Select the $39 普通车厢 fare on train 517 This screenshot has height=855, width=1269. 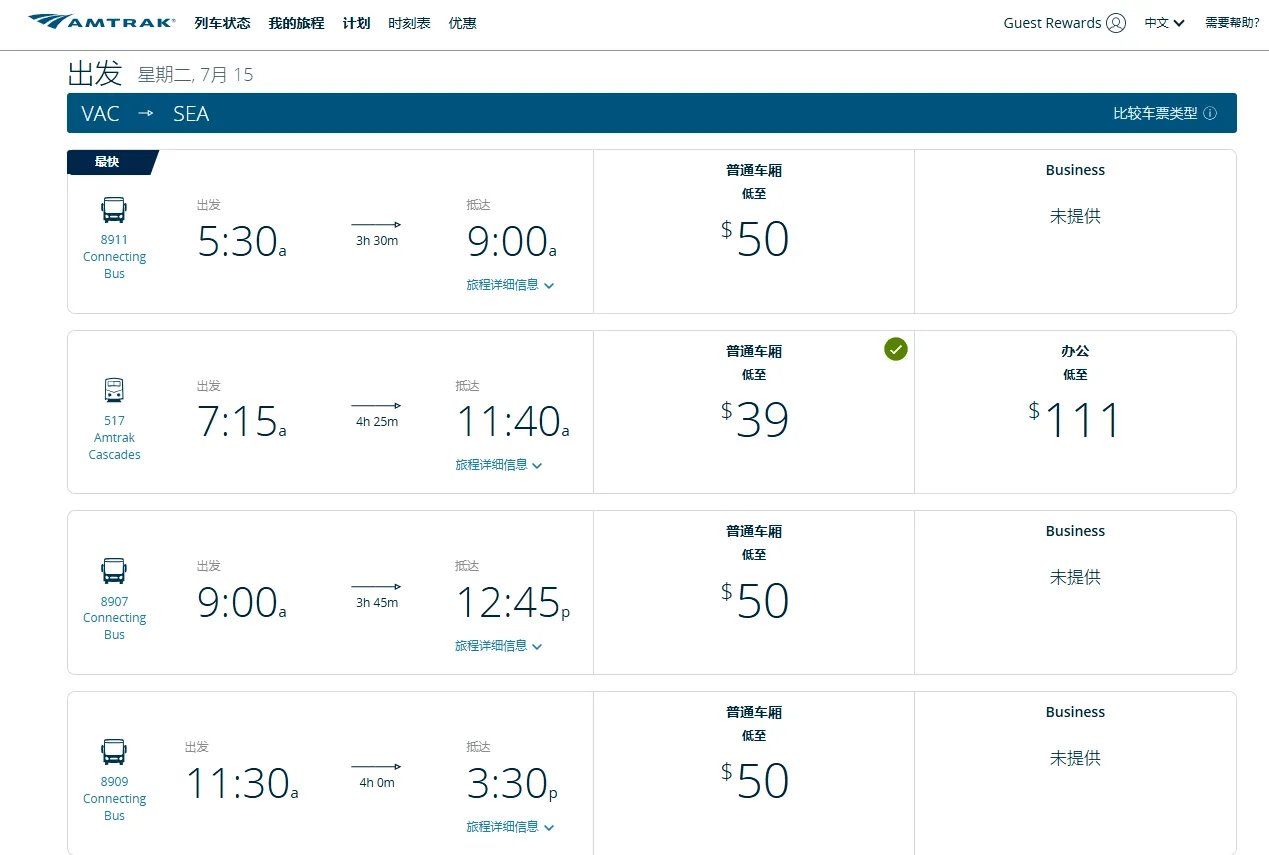click(x=754, y=412)
